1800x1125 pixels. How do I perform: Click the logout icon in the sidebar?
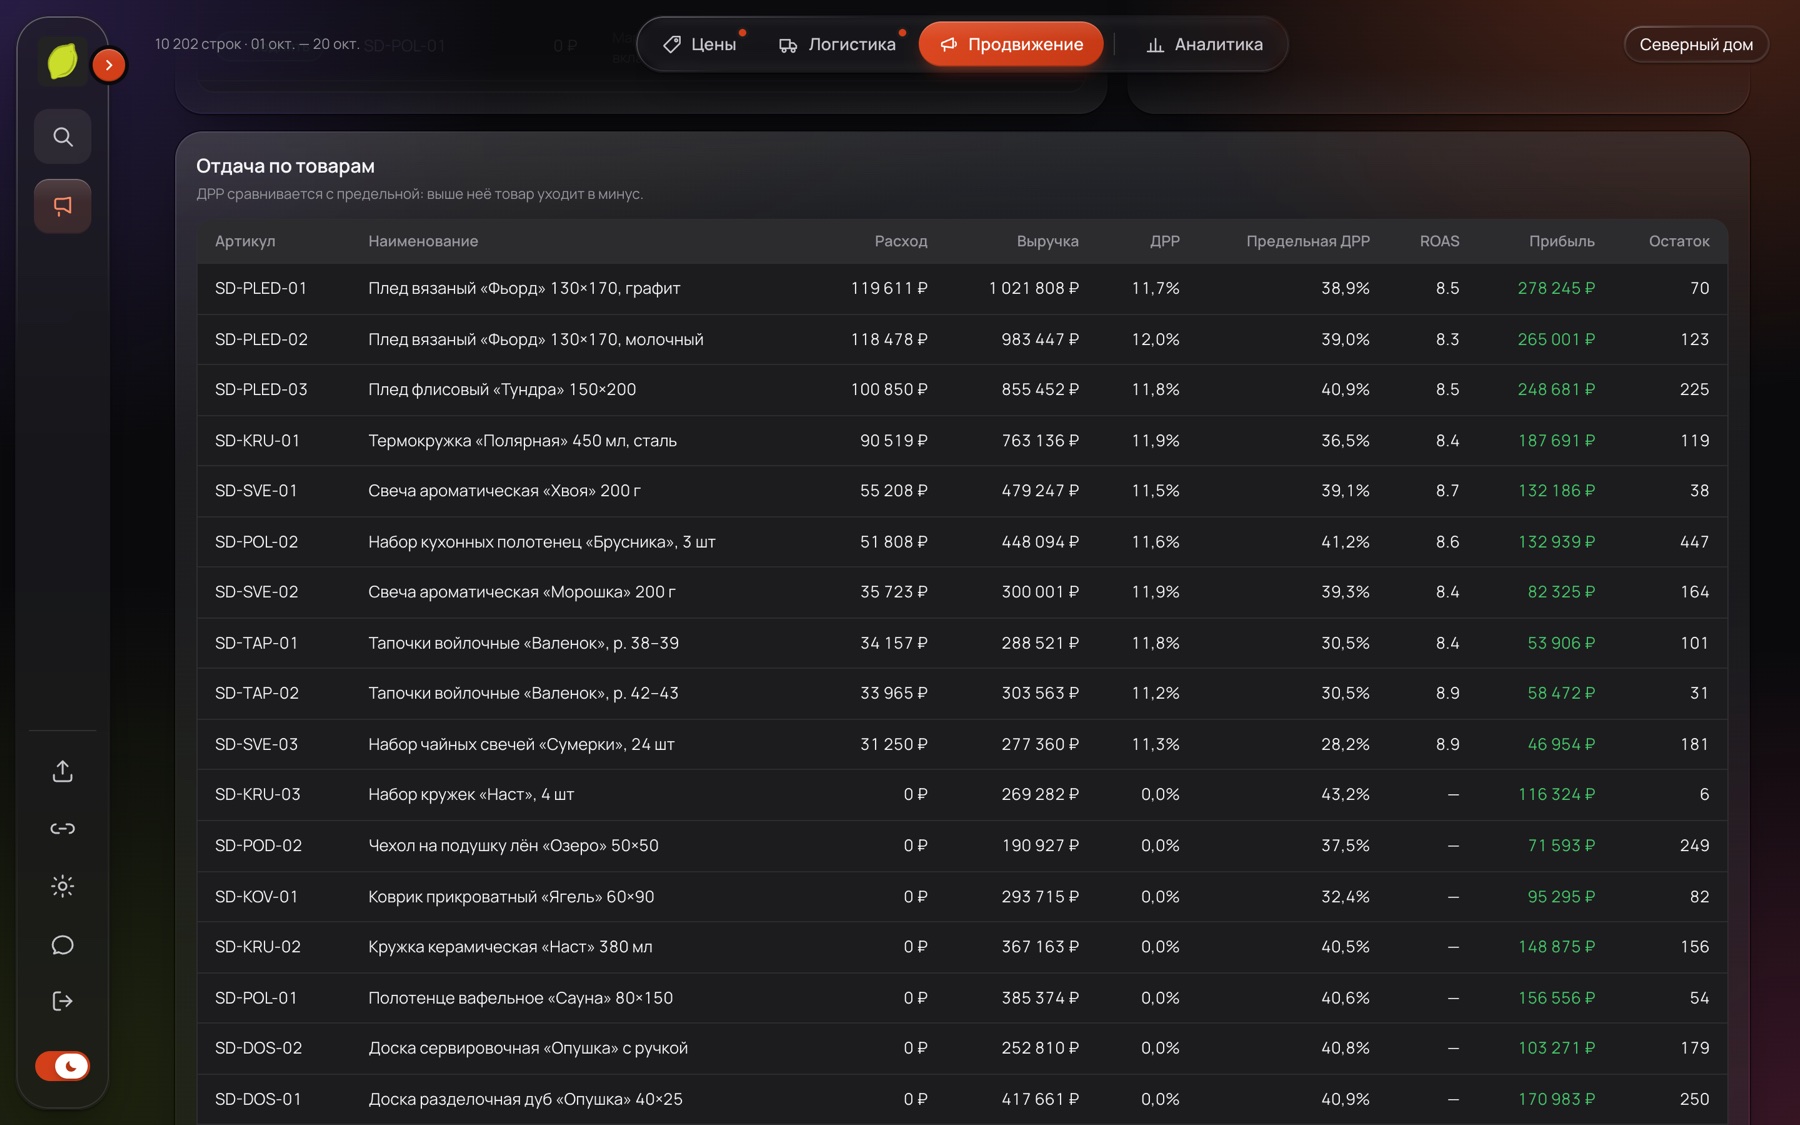click(x=63, y=1001)
